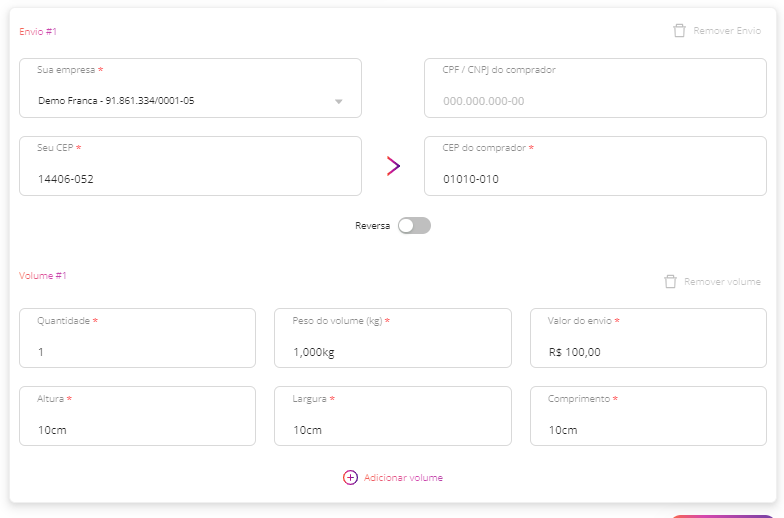Click the Quantidade input field
784x518 pixels.
(x=138, y=338)
